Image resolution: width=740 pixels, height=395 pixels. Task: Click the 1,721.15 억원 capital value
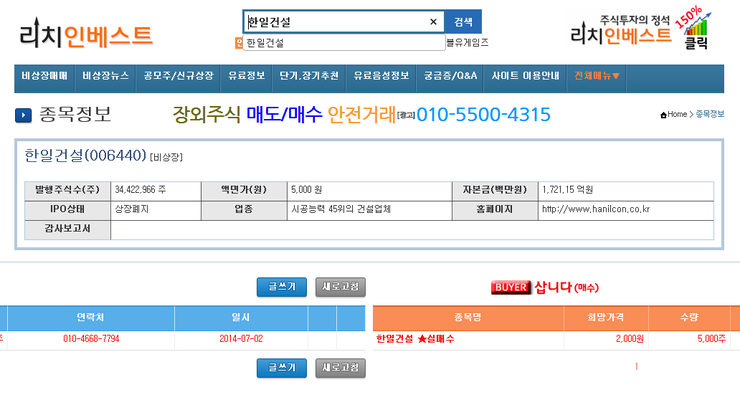click(567, 190)
